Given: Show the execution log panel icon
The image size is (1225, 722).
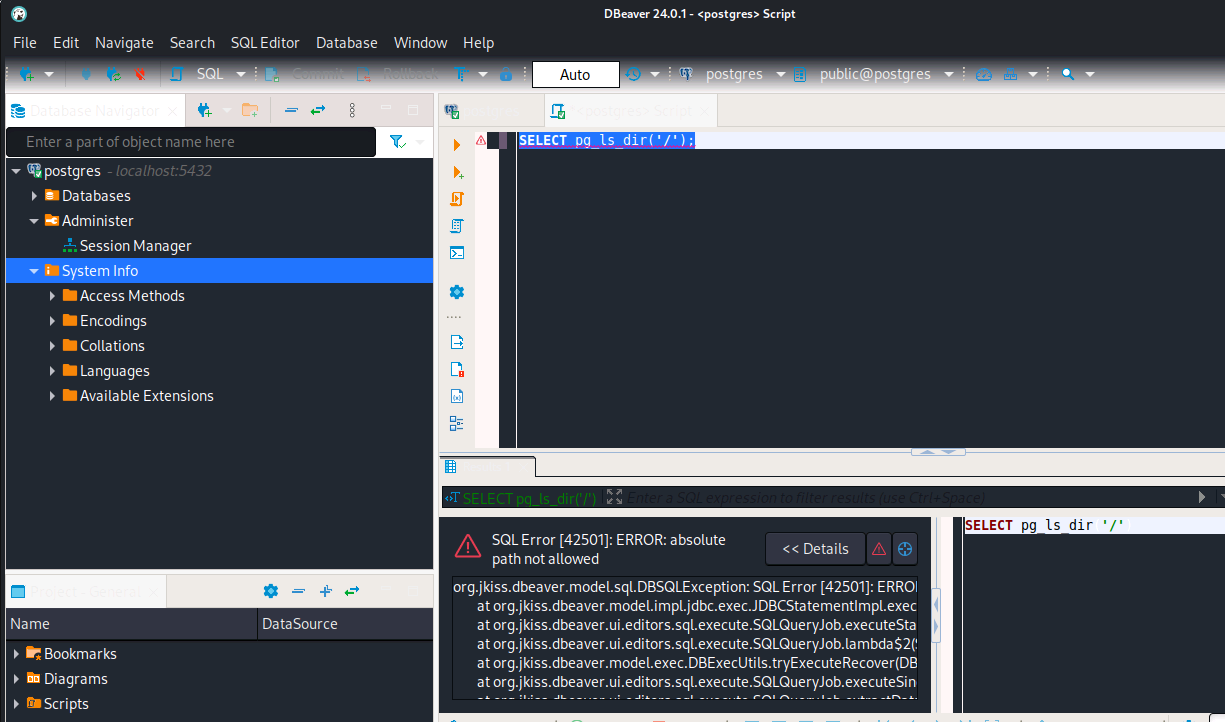Looking at the screenshot, I should point(457,369).
